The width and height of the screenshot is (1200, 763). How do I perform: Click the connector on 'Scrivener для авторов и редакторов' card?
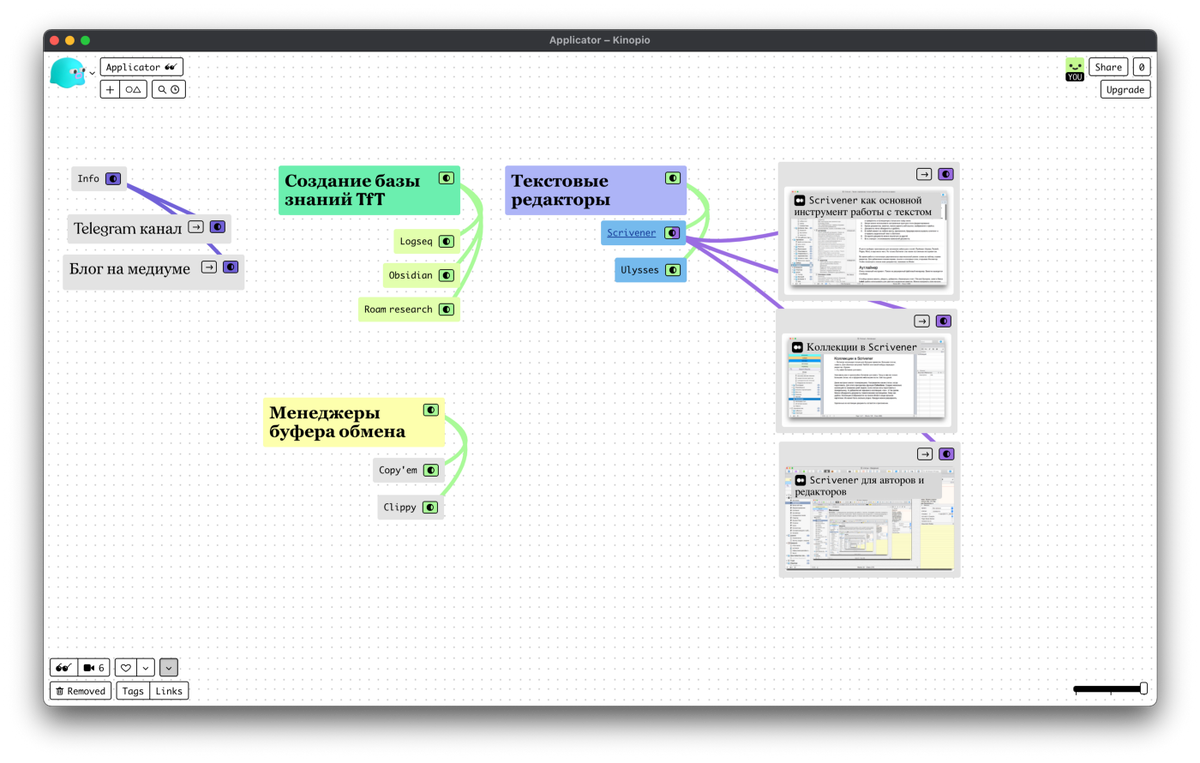(x=946, y=454)
